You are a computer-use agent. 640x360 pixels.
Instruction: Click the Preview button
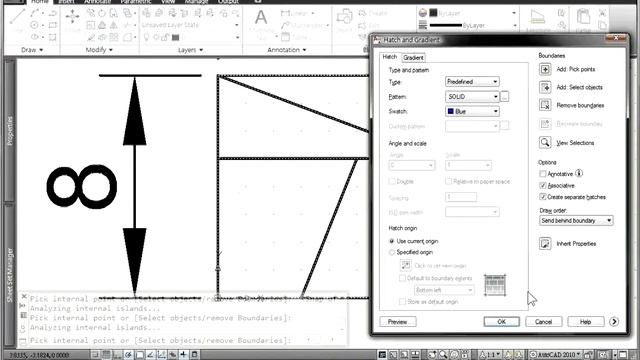398,322
